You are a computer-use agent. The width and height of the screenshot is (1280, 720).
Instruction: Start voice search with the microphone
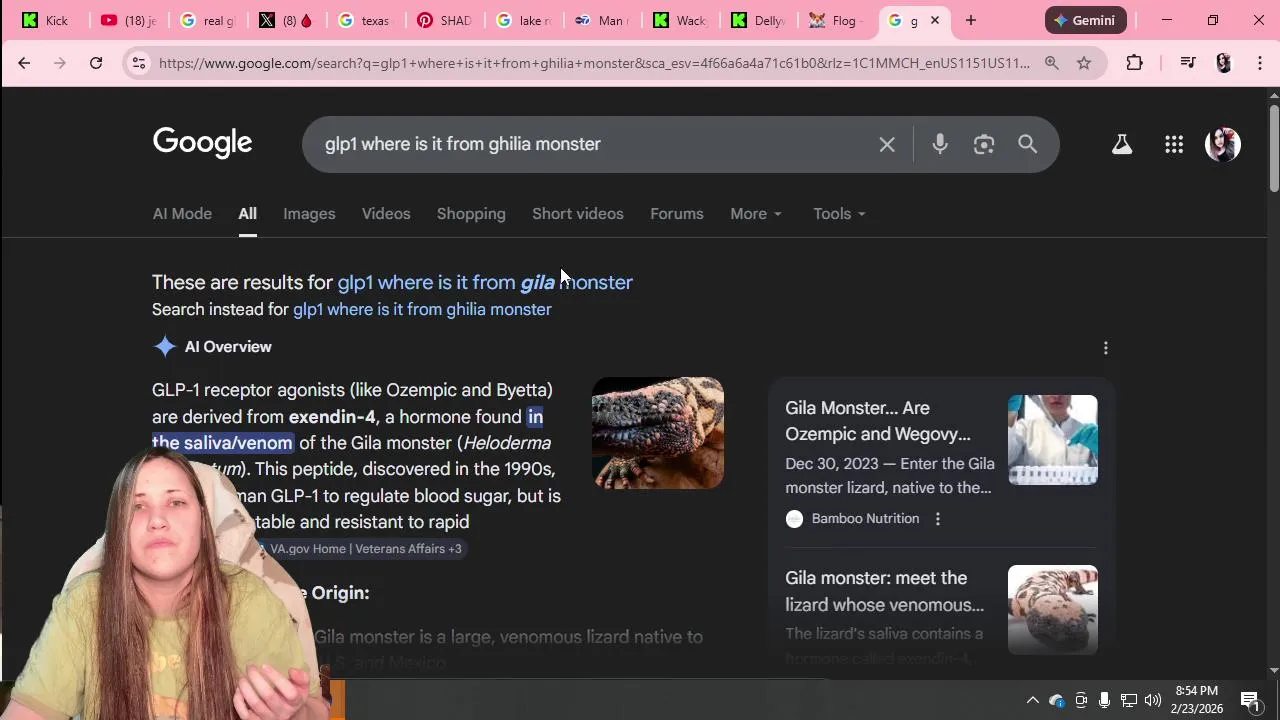pyautogui.click(x=940, y=144)
